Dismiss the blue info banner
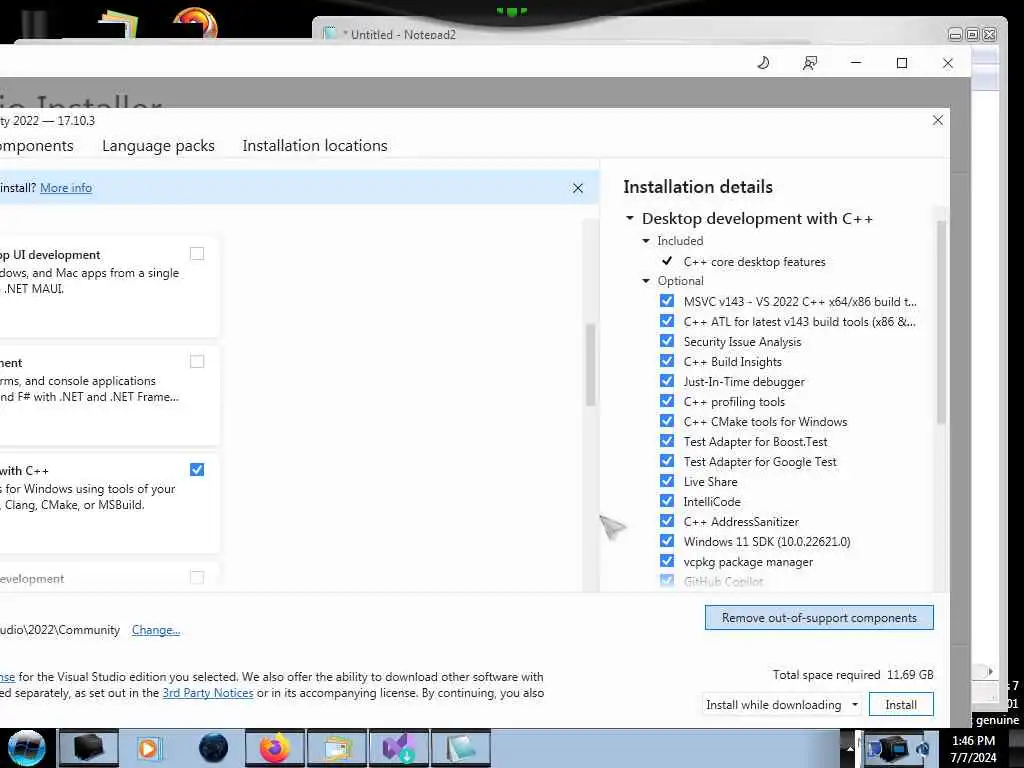This screenshot has width=1024, height=768. tap(578, 188)
